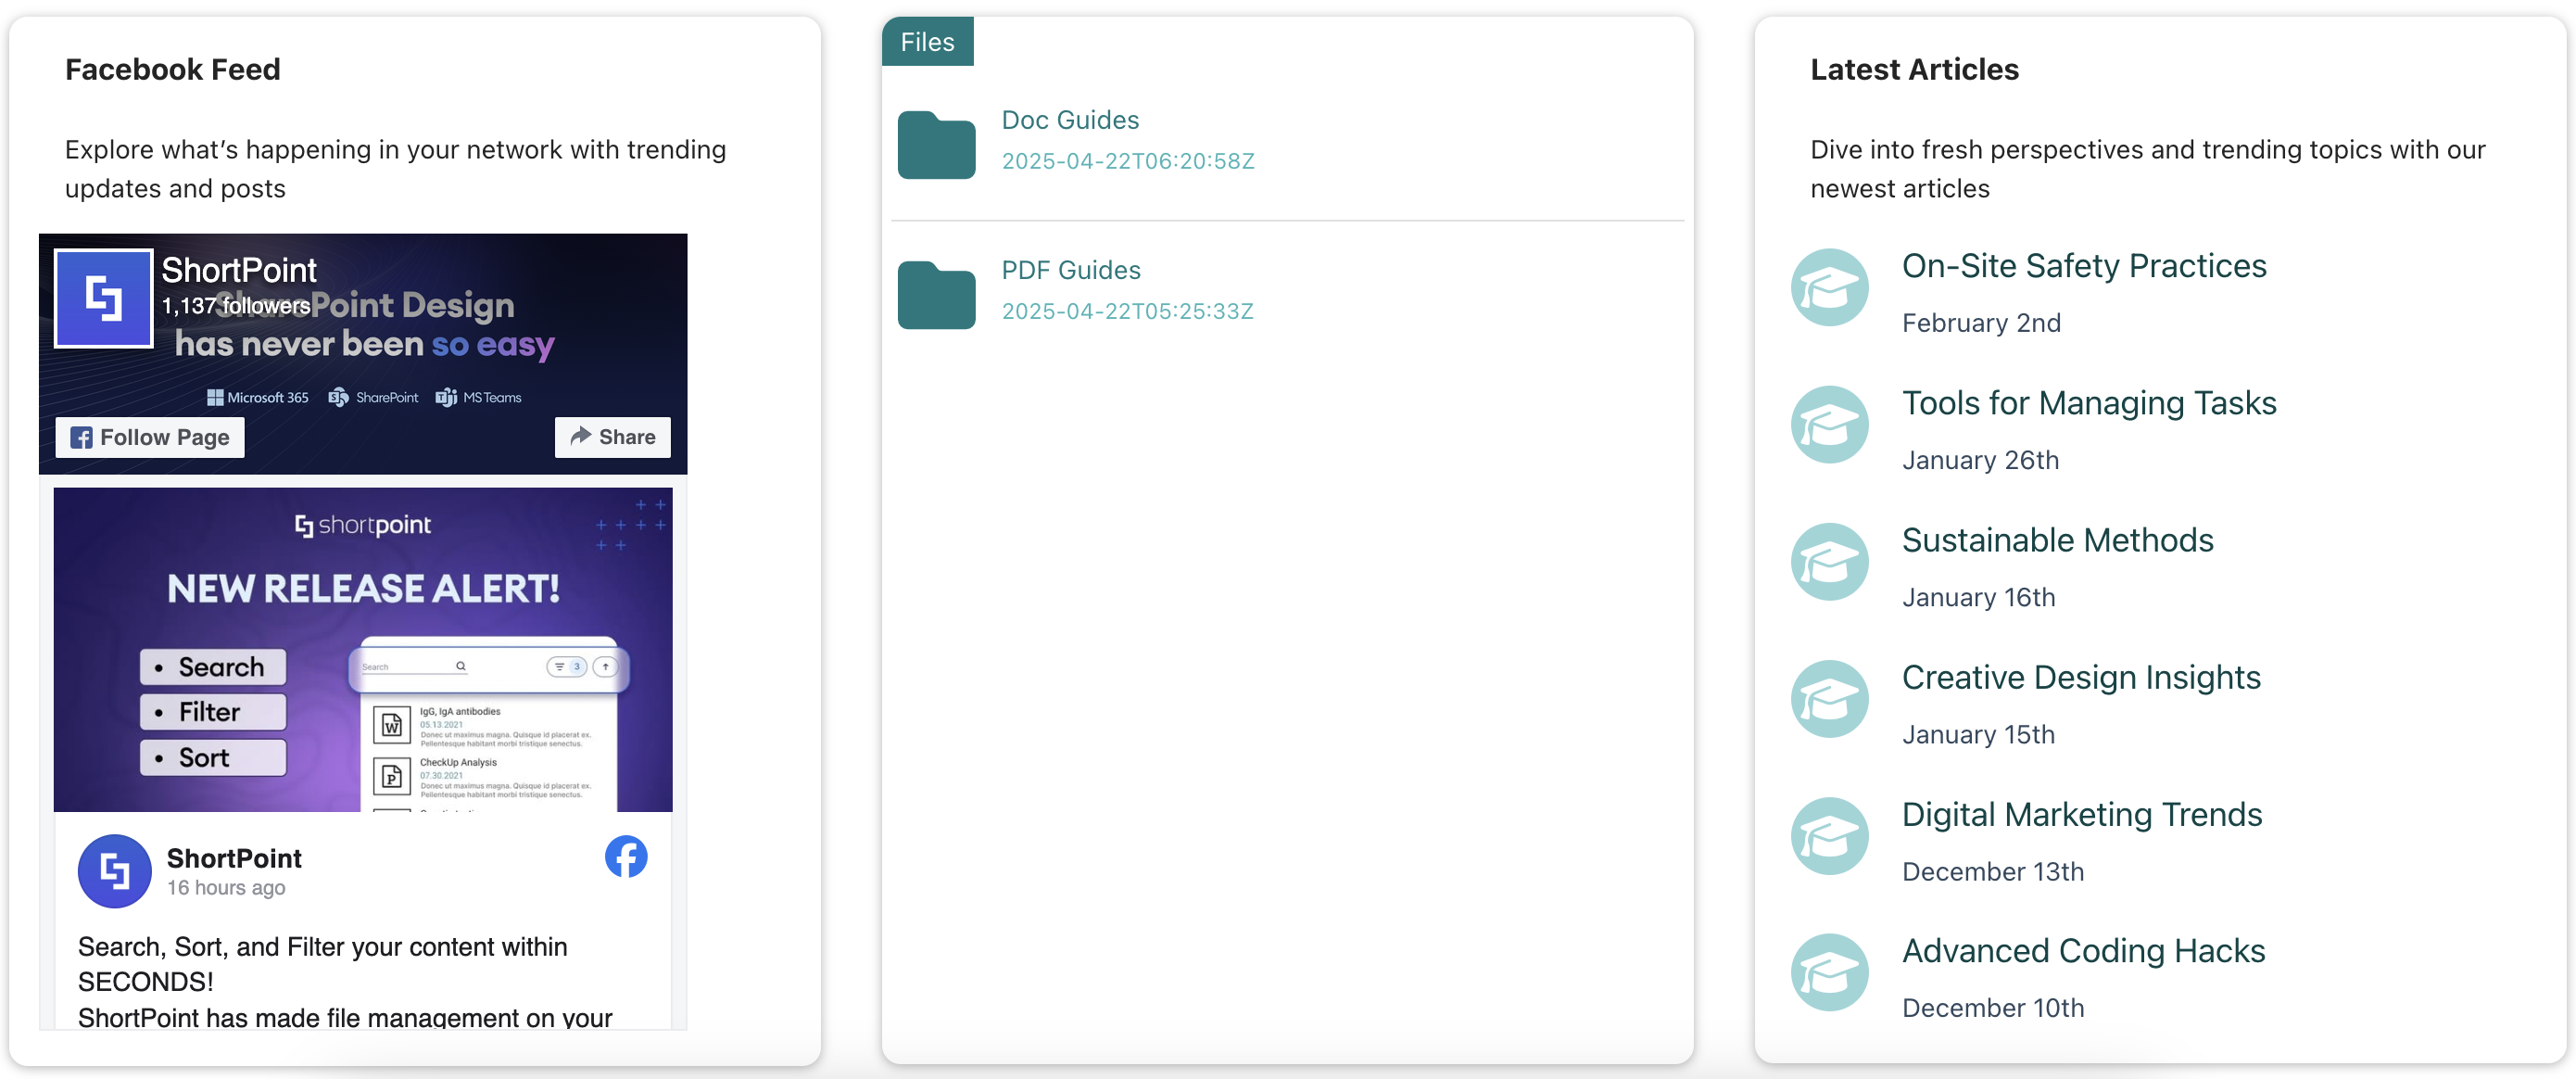Viewport: 2576px width, 1079px height.
Task: Click the PDF Guides folder icon
Action: 936,295
